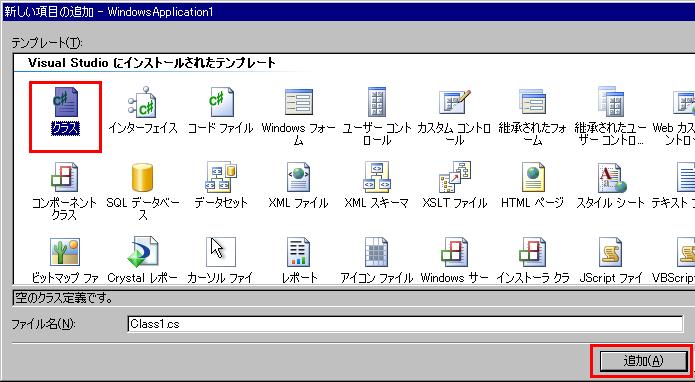695x382 pixels.
Task: Select the クラス (Class) template icon
Action: pos(66,102)
